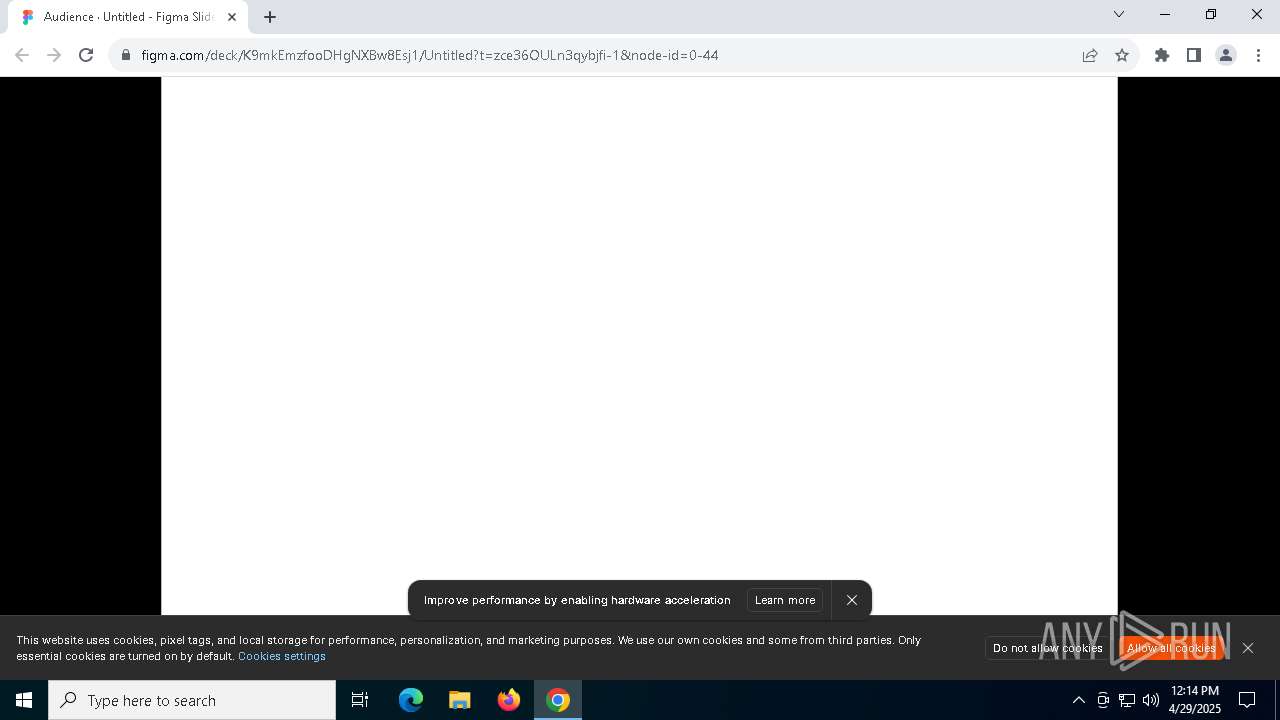
Task: Open Chrome three-dot menu
Action: (1258, 55)
